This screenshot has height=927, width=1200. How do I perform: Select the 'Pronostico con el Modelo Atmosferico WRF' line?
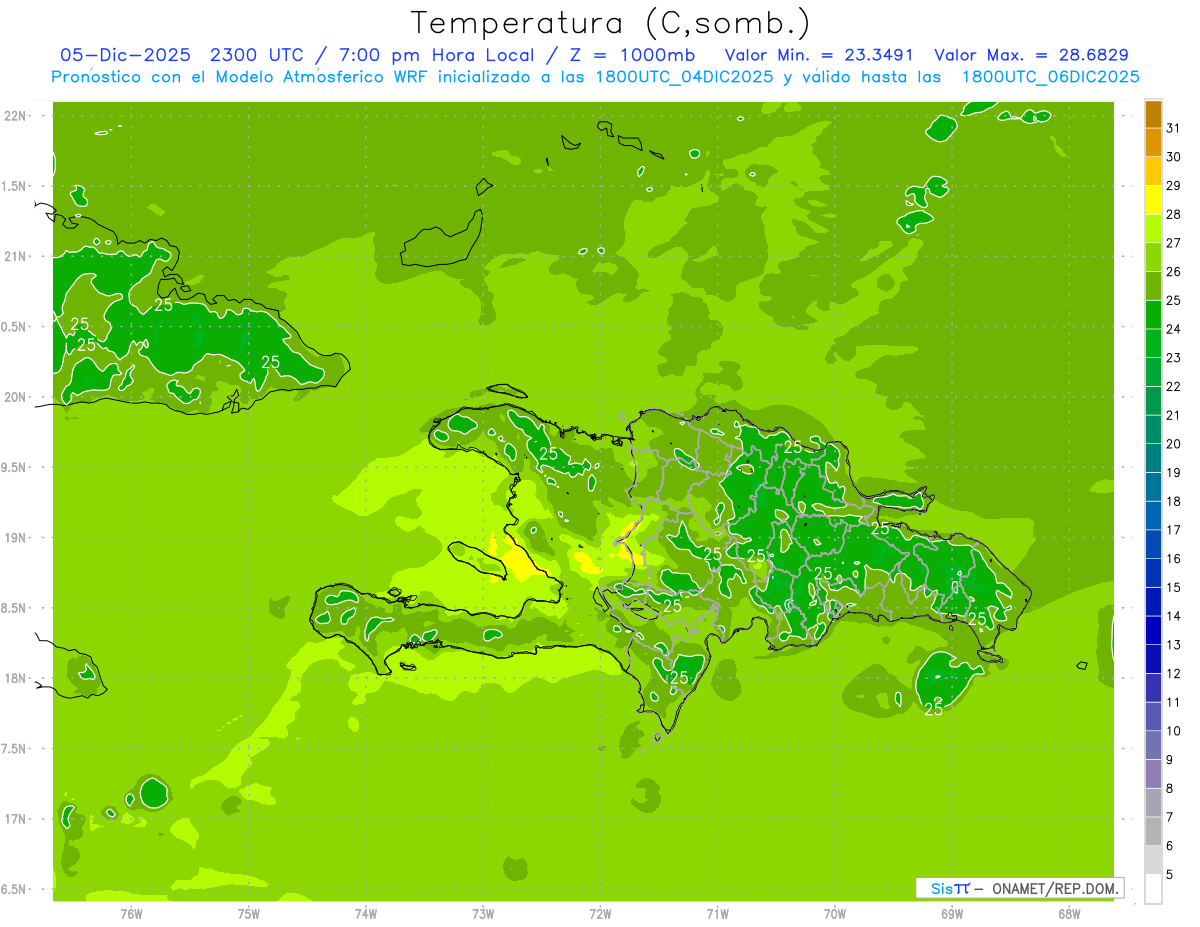[x=595, y=77]
